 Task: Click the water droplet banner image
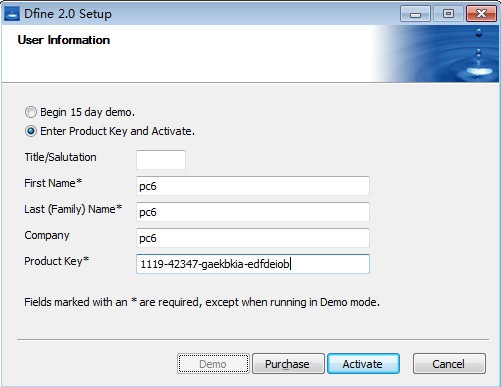pyautogui.click(x=437, y=54)
